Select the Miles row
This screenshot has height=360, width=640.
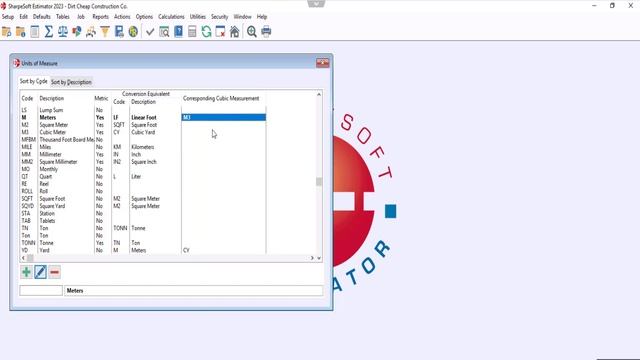tap(143, 147)
